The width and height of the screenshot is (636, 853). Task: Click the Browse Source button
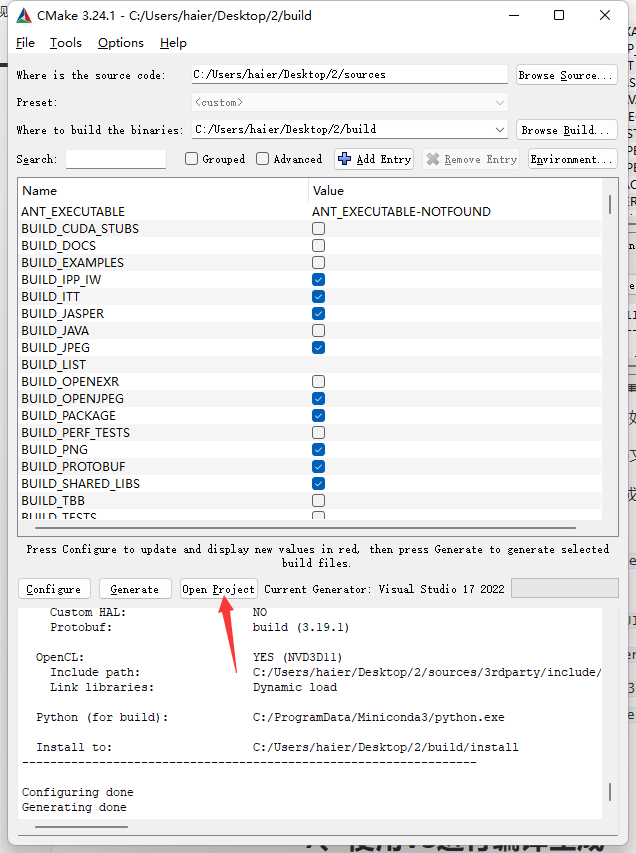566,75
